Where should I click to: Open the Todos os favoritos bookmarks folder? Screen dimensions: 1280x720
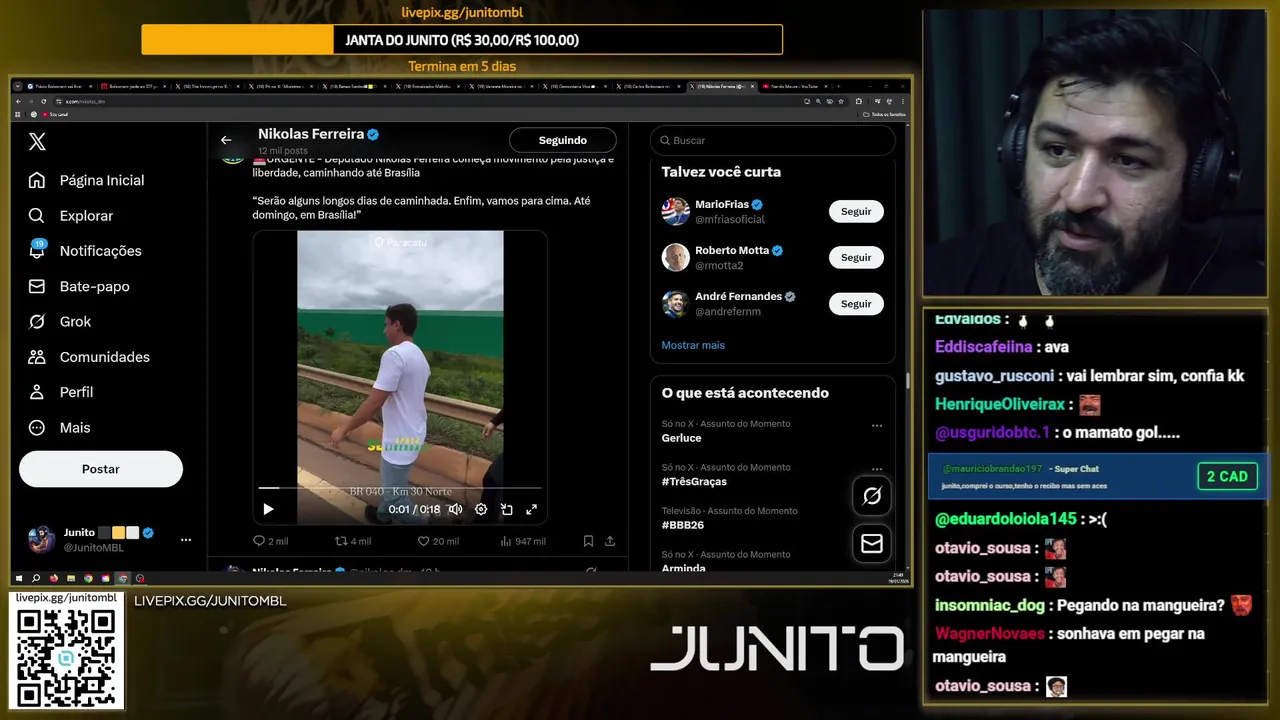tap(884, 114)
